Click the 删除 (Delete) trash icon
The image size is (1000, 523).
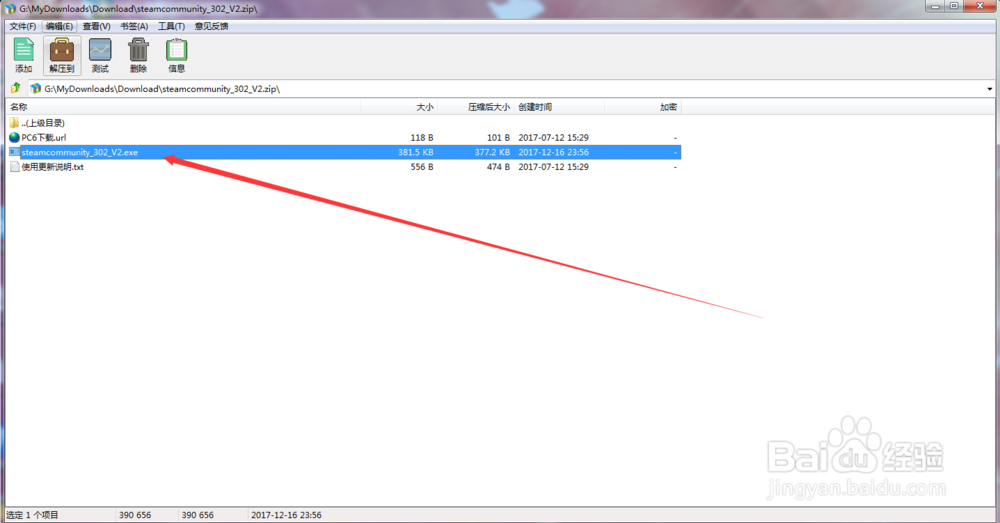[x=138, y=50]
